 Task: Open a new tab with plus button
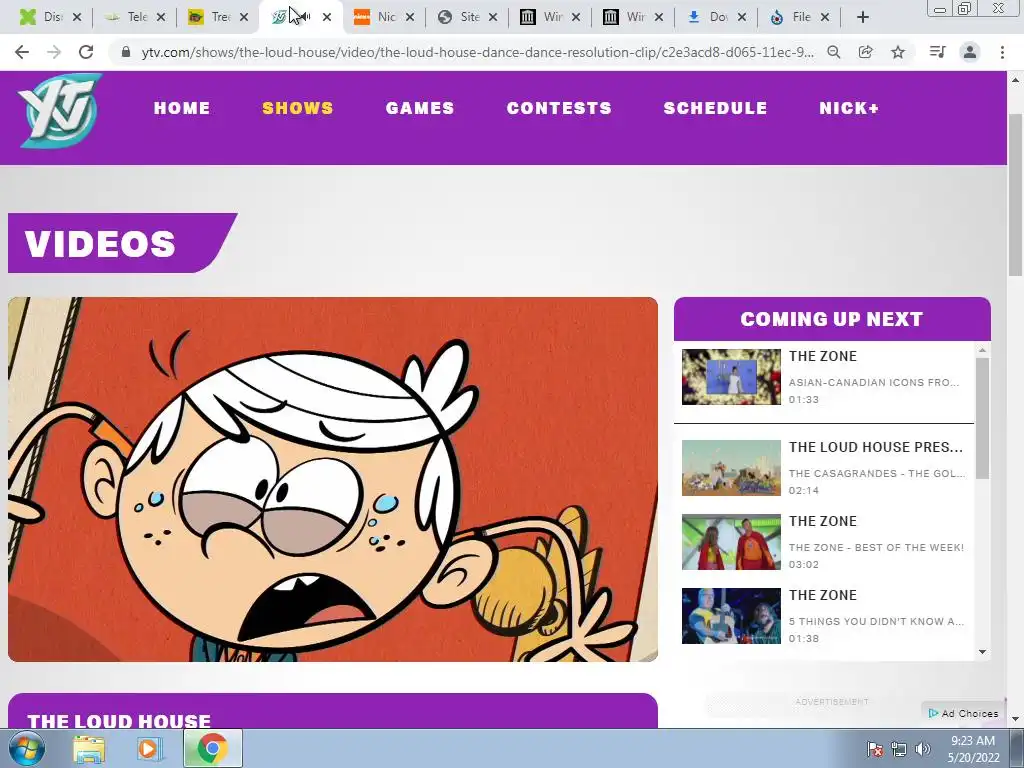(863, 17)
